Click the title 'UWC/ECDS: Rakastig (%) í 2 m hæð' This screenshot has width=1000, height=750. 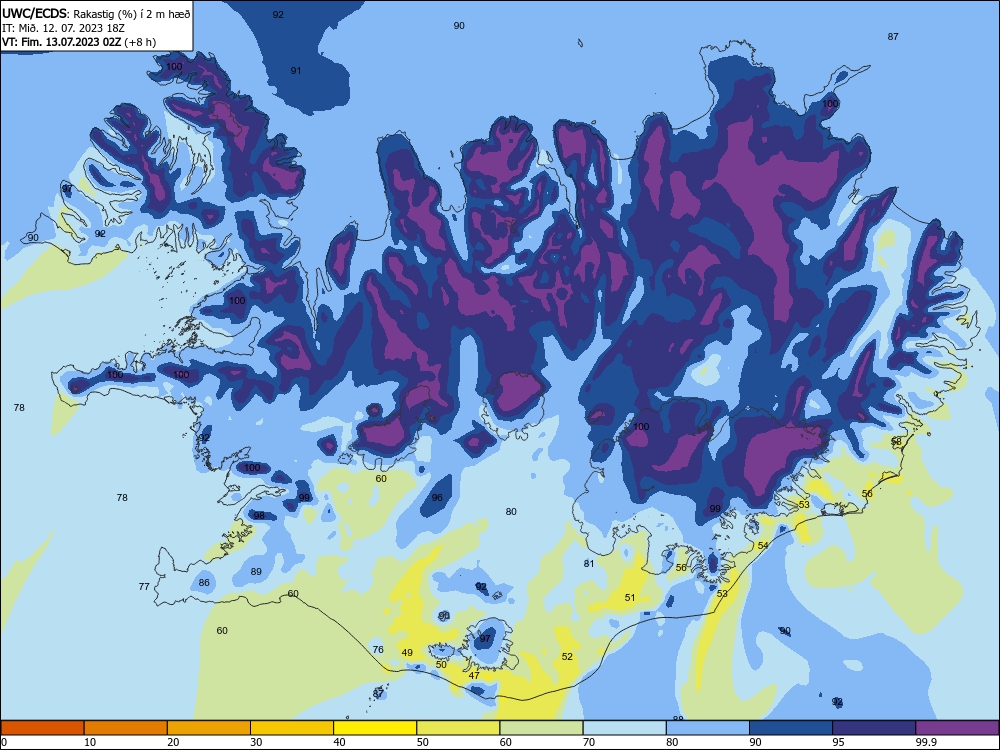[96, 13]
